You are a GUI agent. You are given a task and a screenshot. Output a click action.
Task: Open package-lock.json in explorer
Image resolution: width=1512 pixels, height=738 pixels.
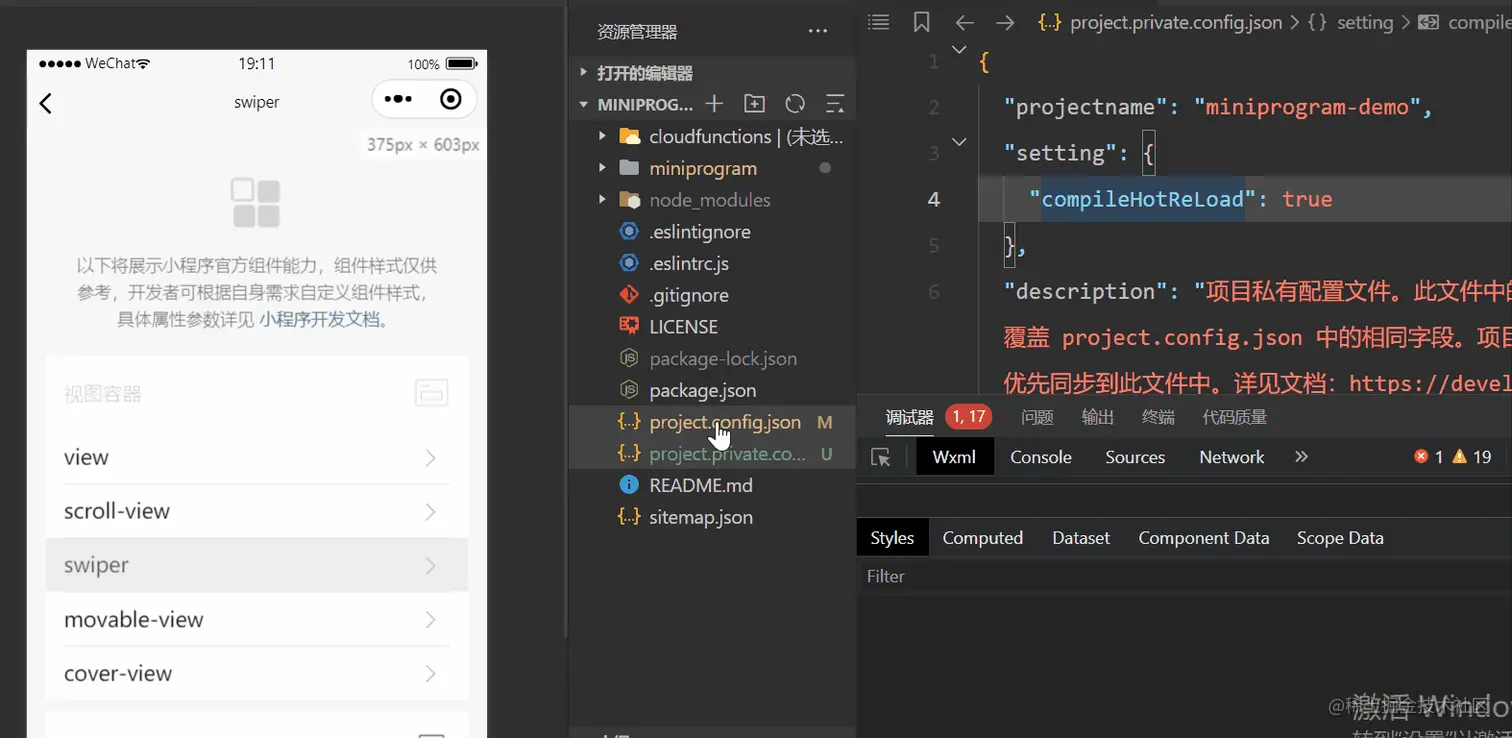712,359
